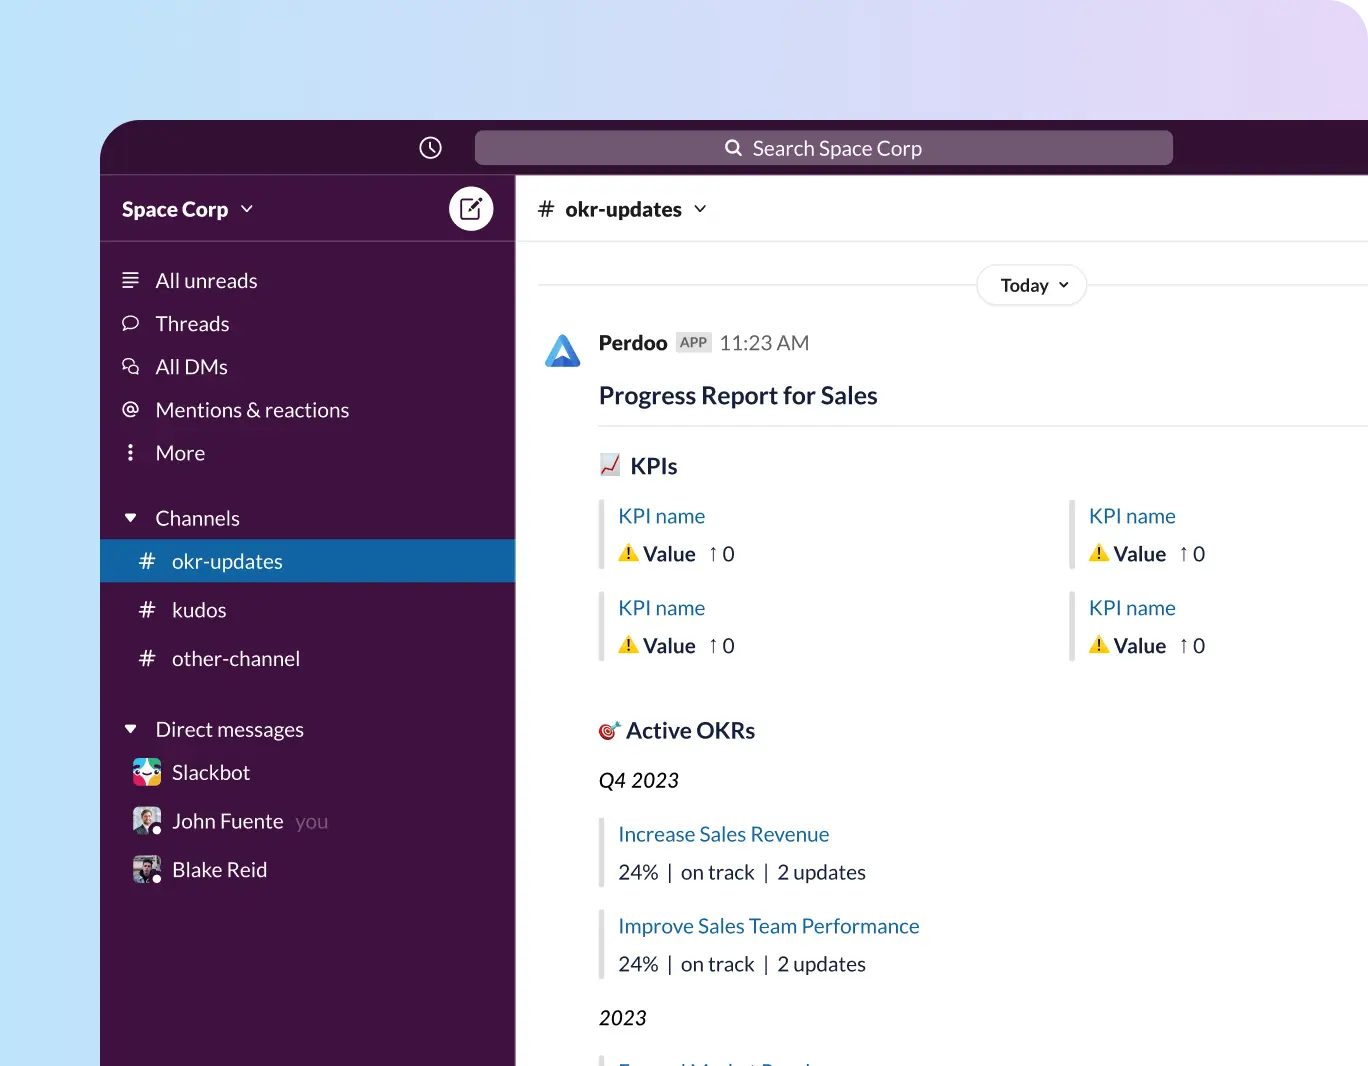Click the hash icon beside kudos
The width and height of the screenshot is (1368, 1066).
pos(147,610)
